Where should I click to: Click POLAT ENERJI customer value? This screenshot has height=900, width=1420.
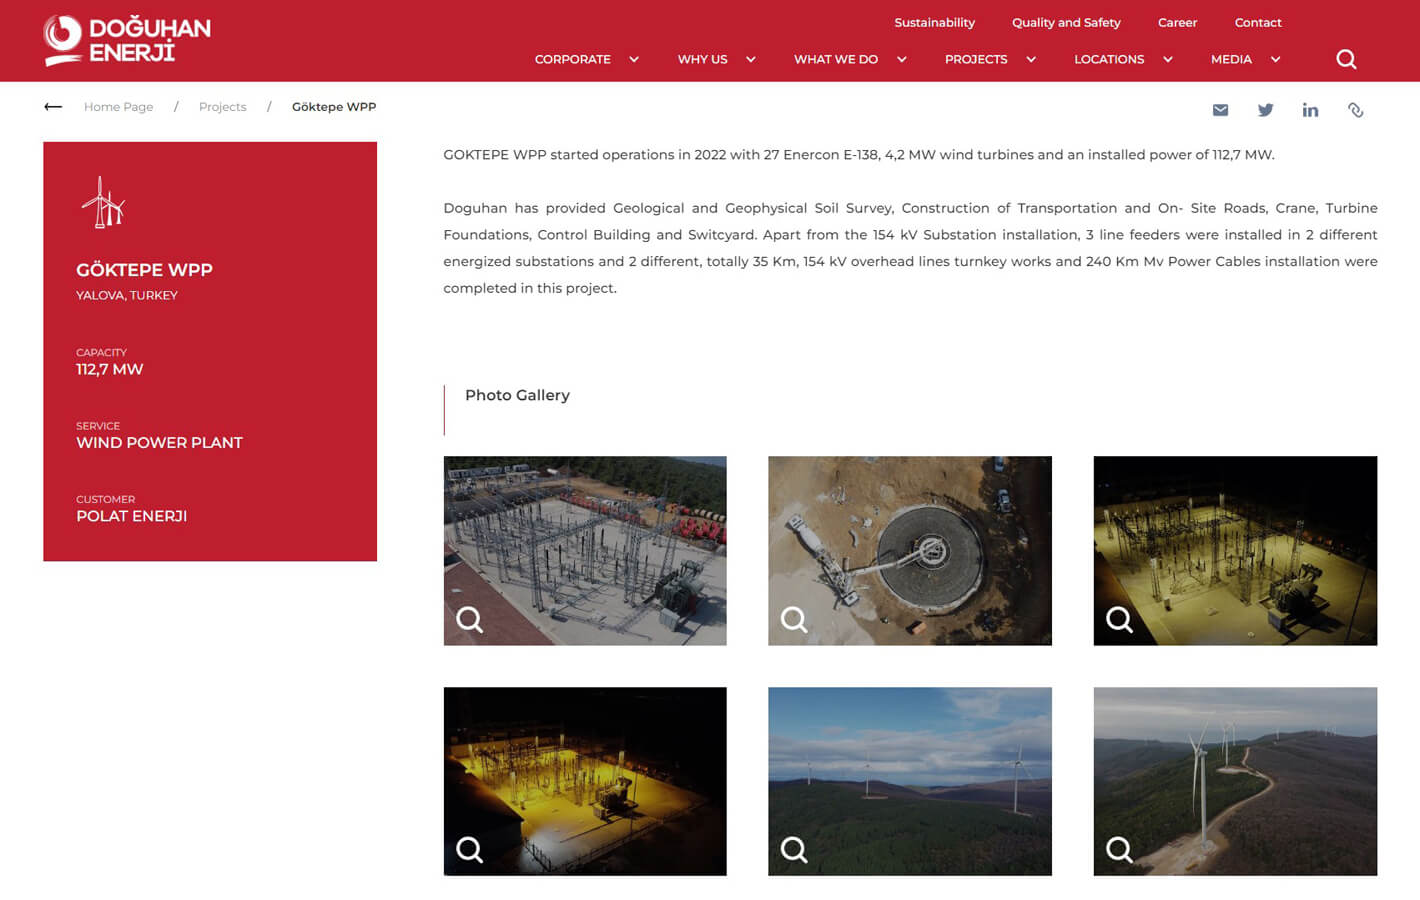(132, 516)
